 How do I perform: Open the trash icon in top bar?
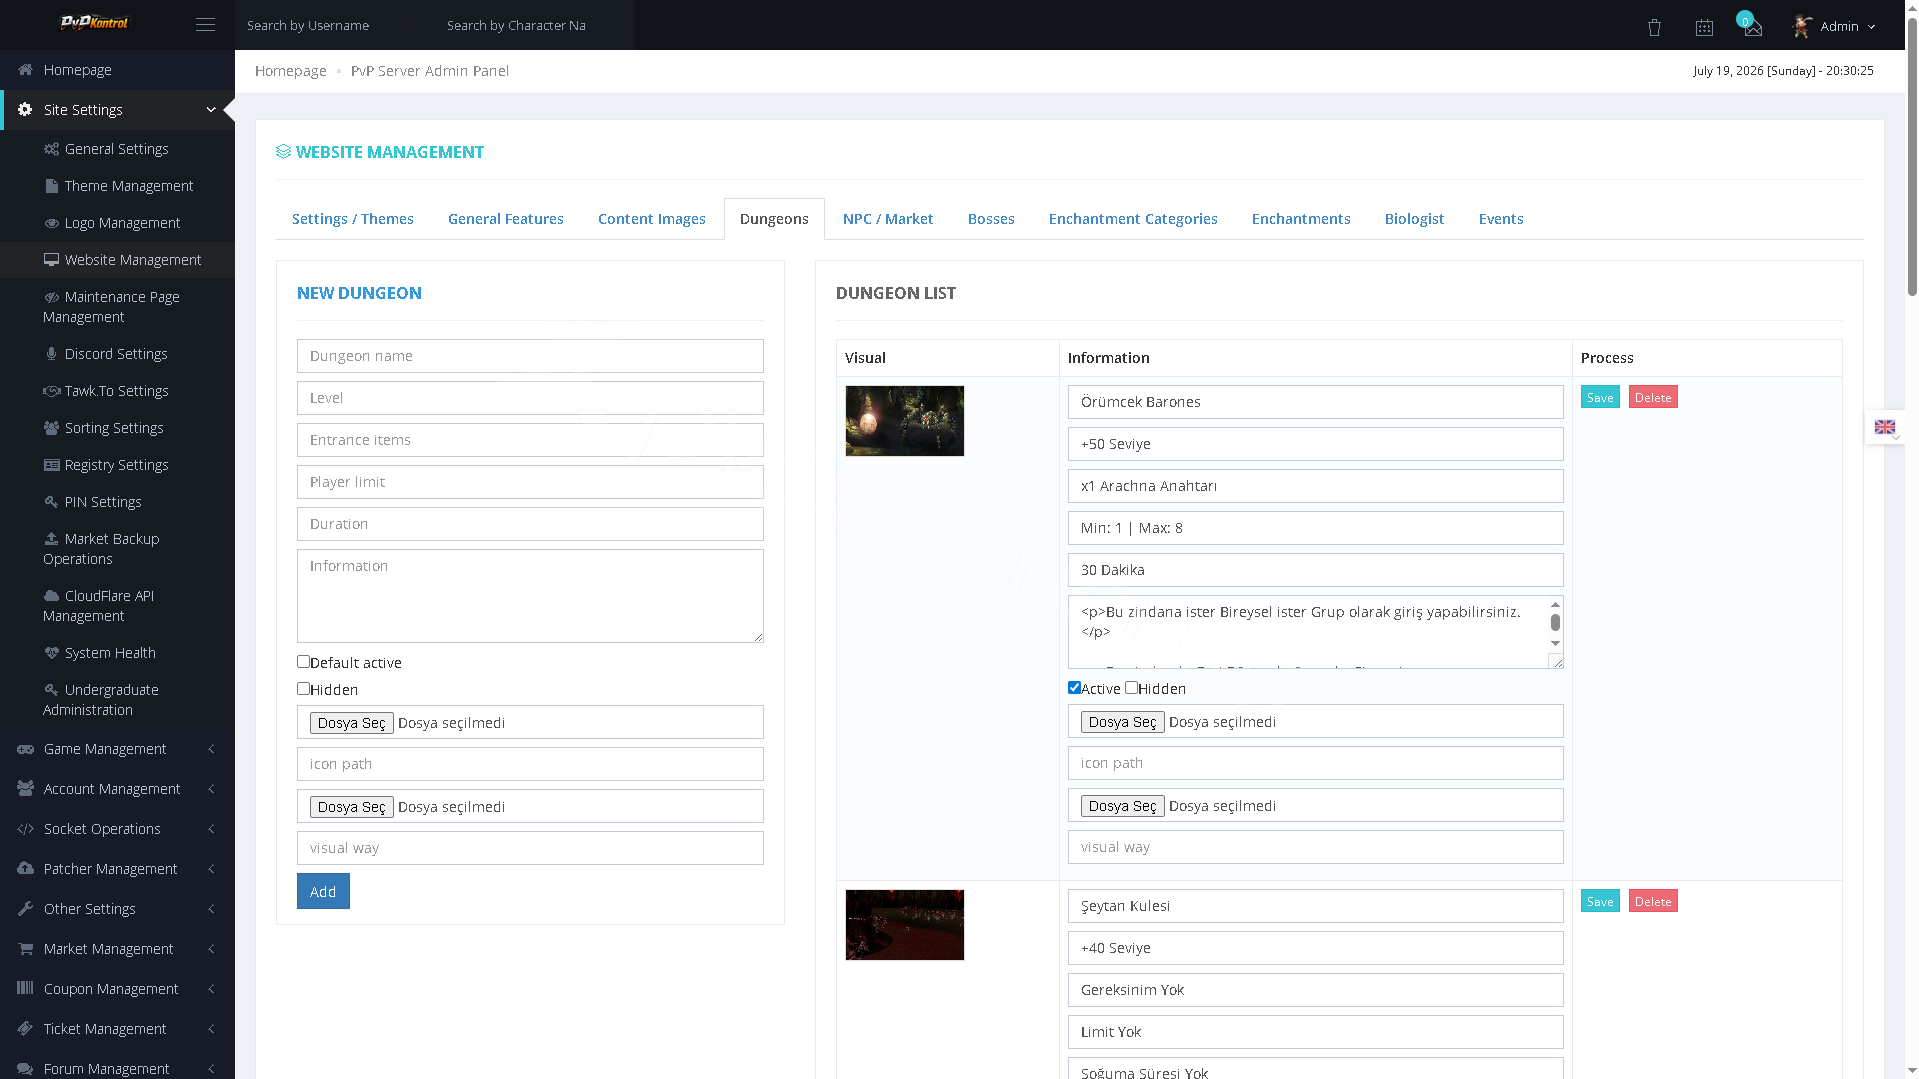[x=1654, y=27]
